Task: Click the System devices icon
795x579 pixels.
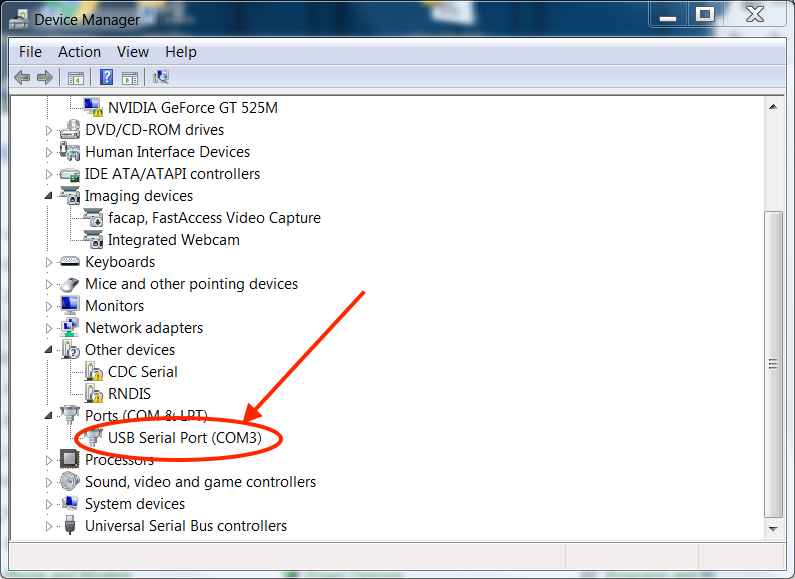Action: [x=69, y=503]
